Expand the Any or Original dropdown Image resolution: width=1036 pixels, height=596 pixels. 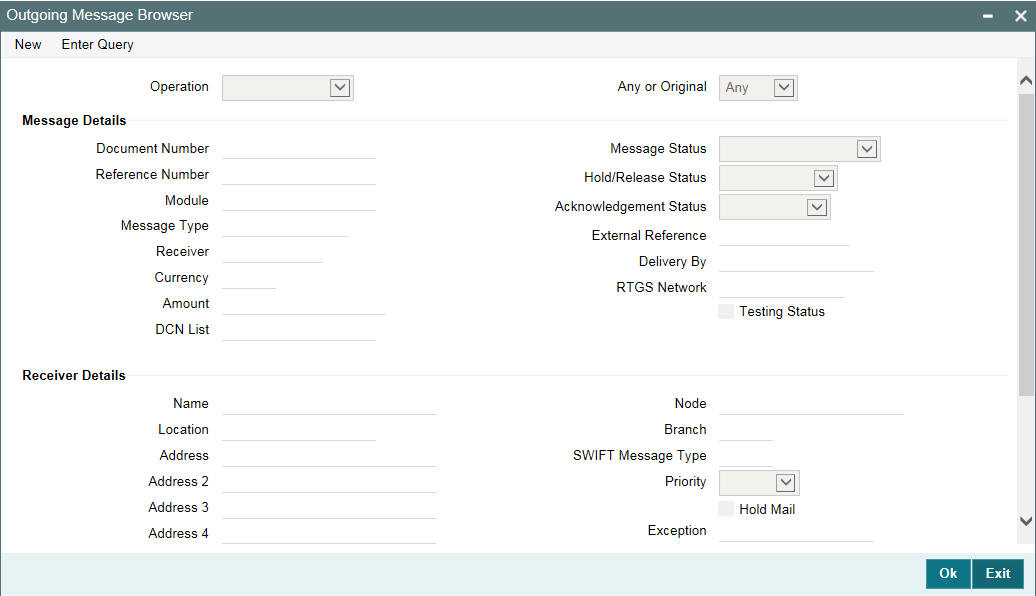(758, 87)
